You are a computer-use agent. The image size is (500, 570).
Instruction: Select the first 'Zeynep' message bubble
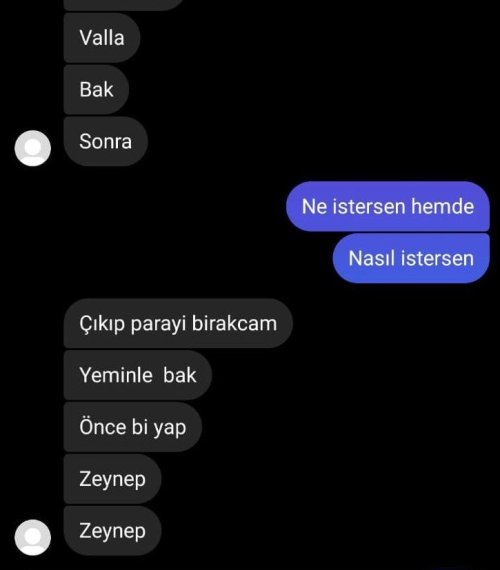click(112, 479)
